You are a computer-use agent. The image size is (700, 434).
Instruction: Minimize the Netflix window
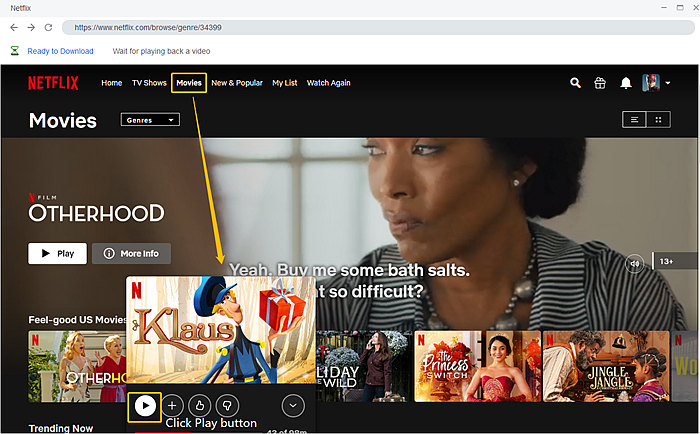point(664,8)
